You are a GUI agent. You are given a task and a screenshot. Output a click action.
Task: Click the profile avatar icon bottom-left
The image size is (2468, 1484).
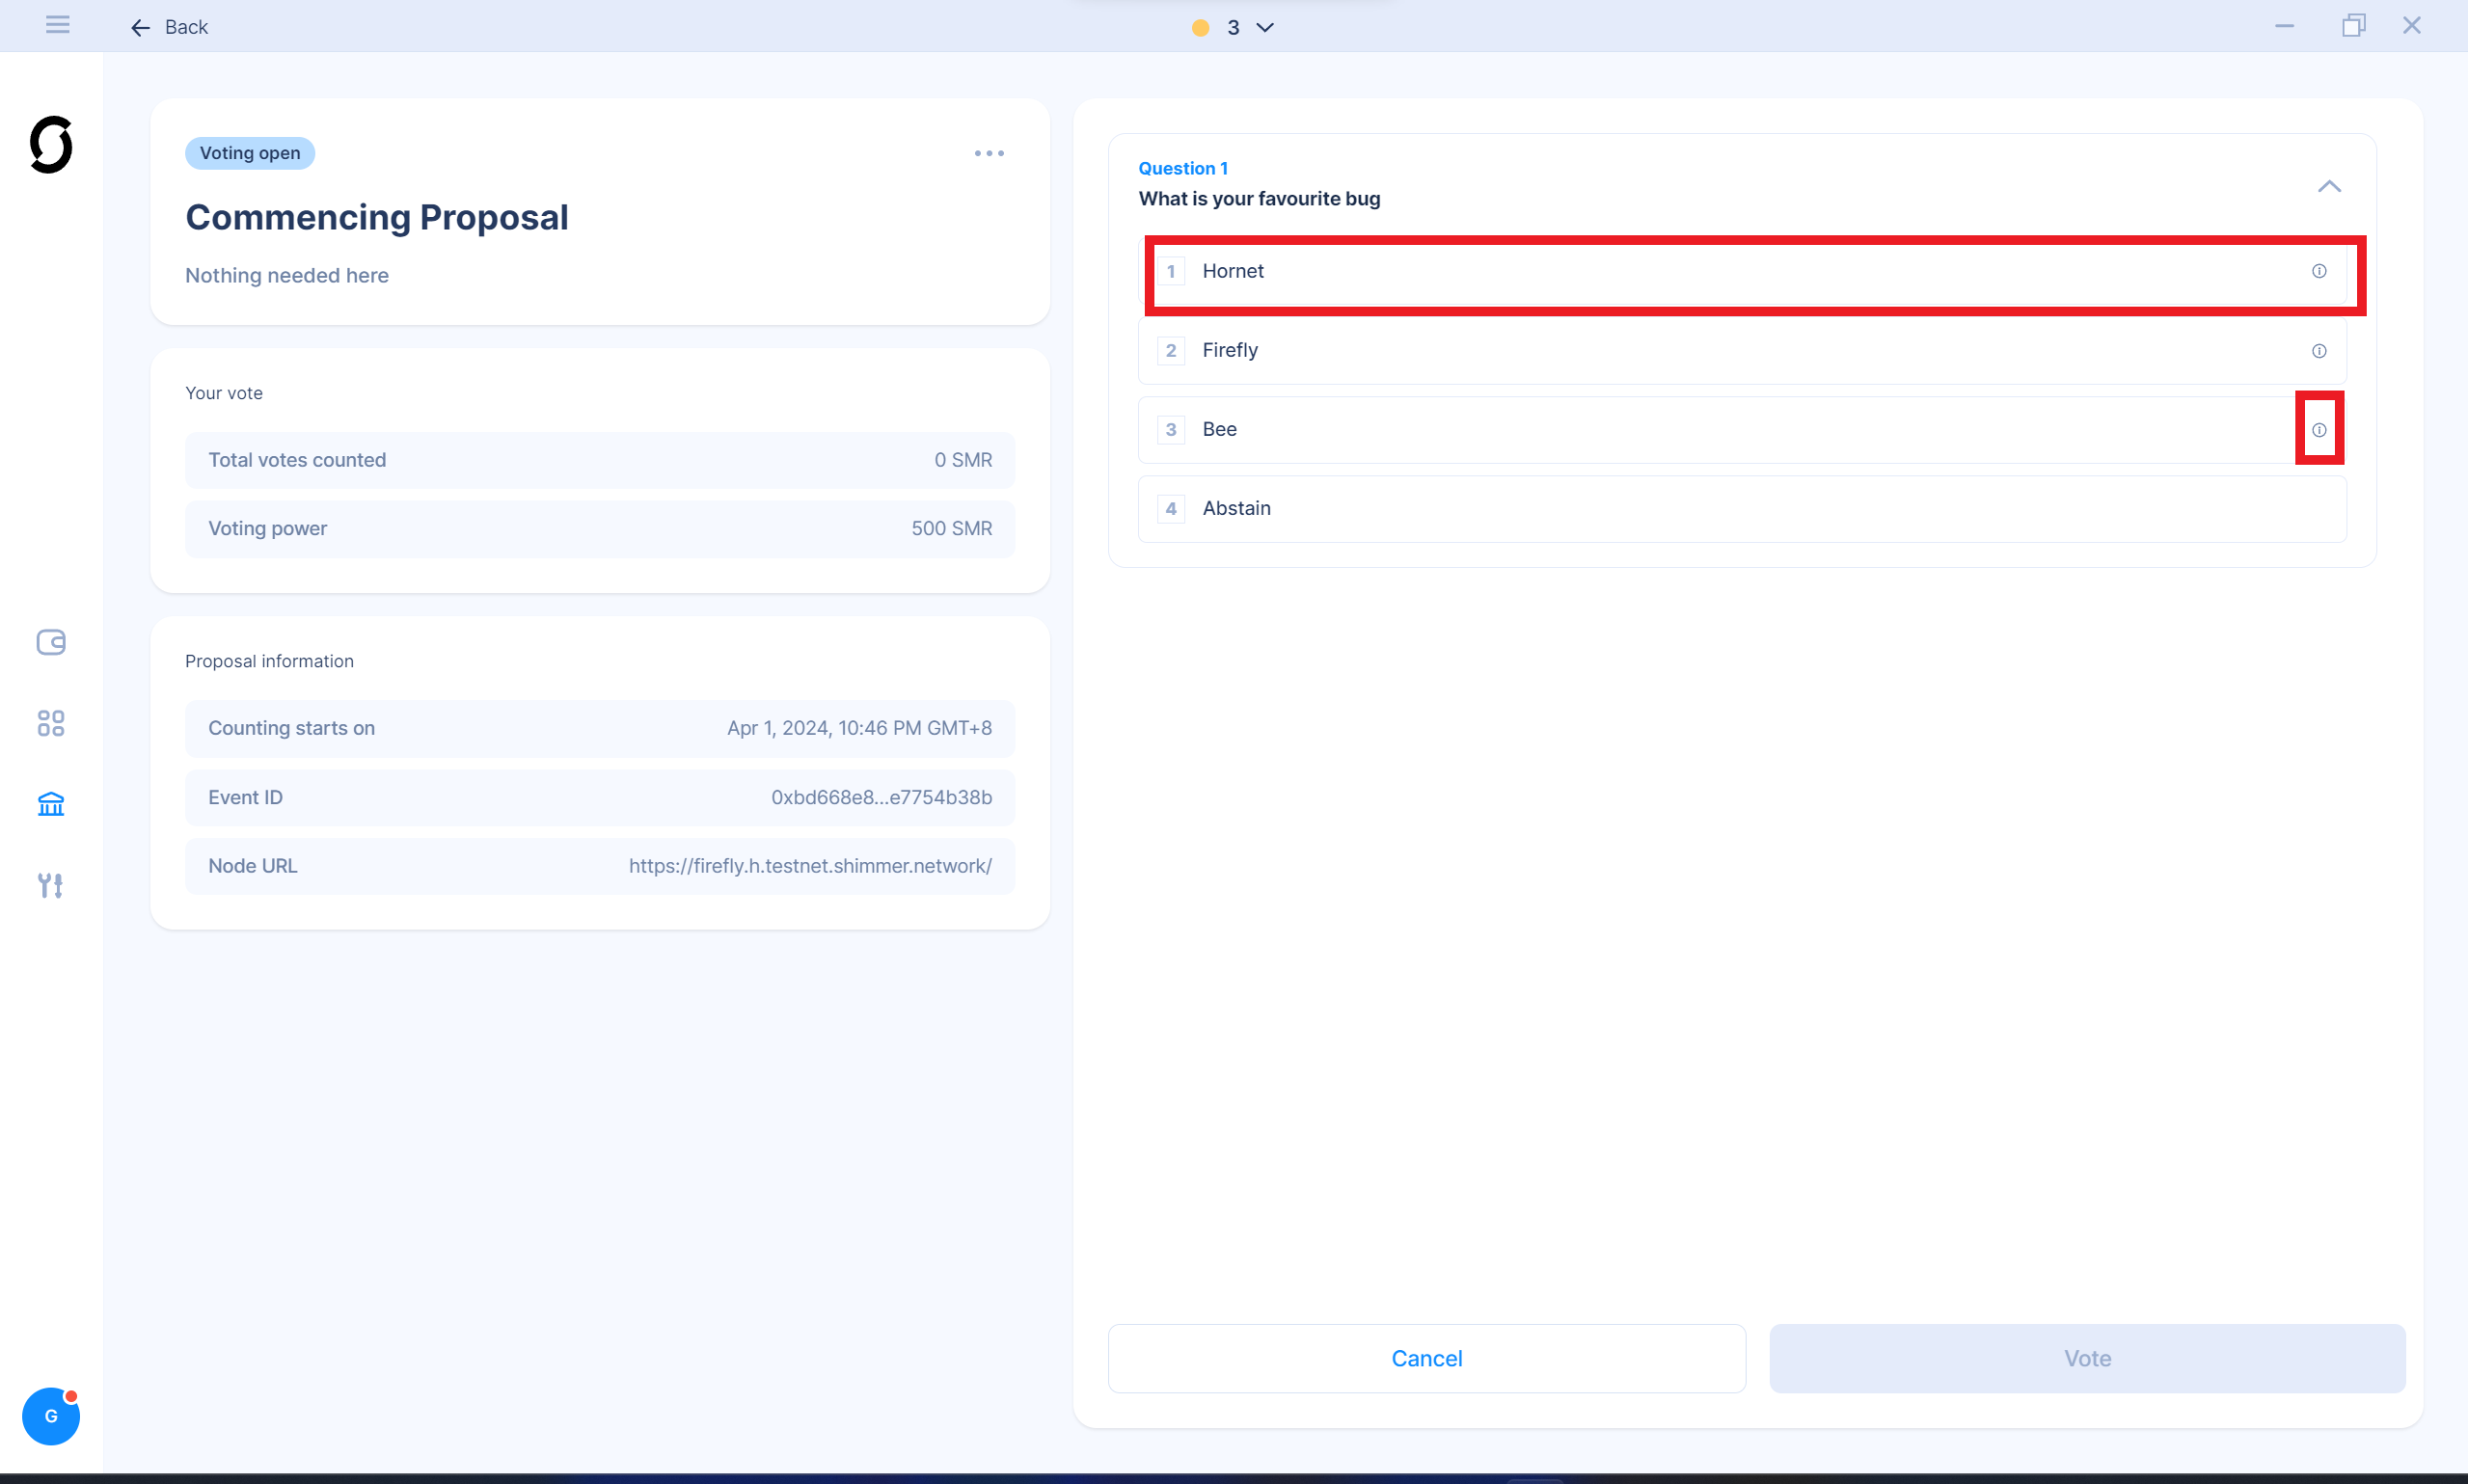coord(51,1416)
